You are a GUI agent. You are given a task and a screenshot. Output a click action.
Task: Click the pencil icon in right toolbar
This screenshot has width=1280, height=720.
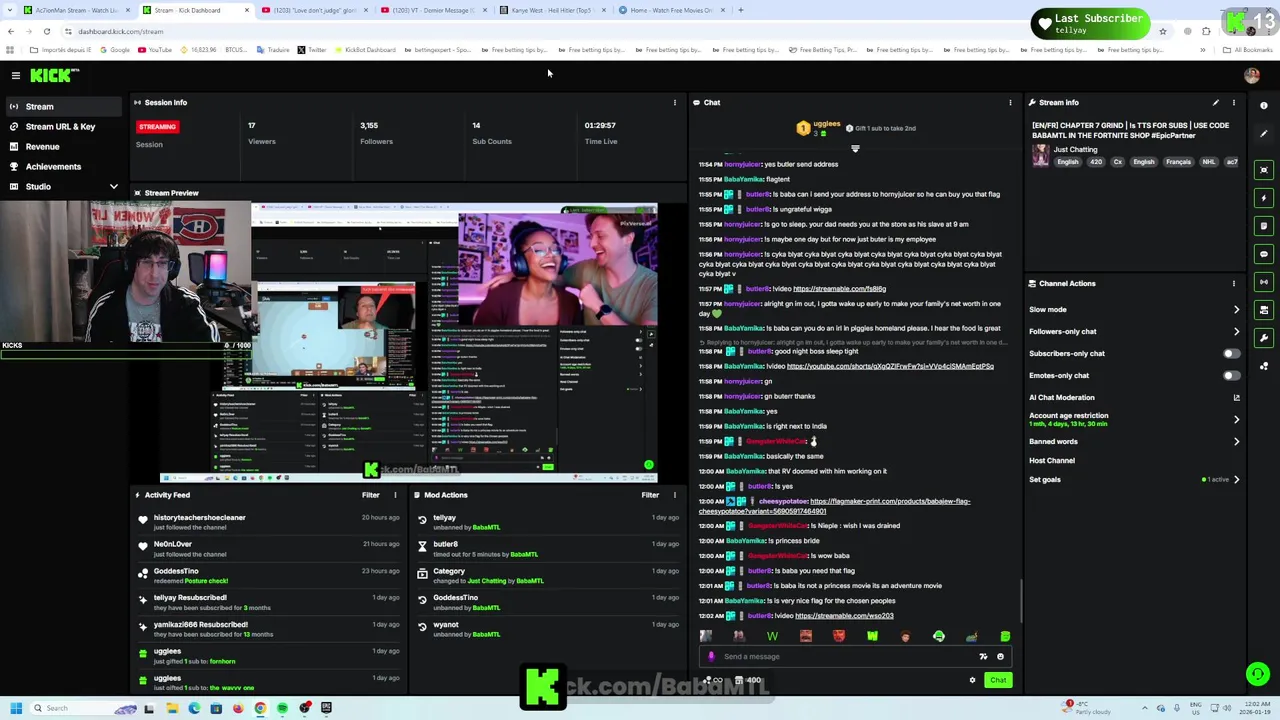coord(1264,133)
